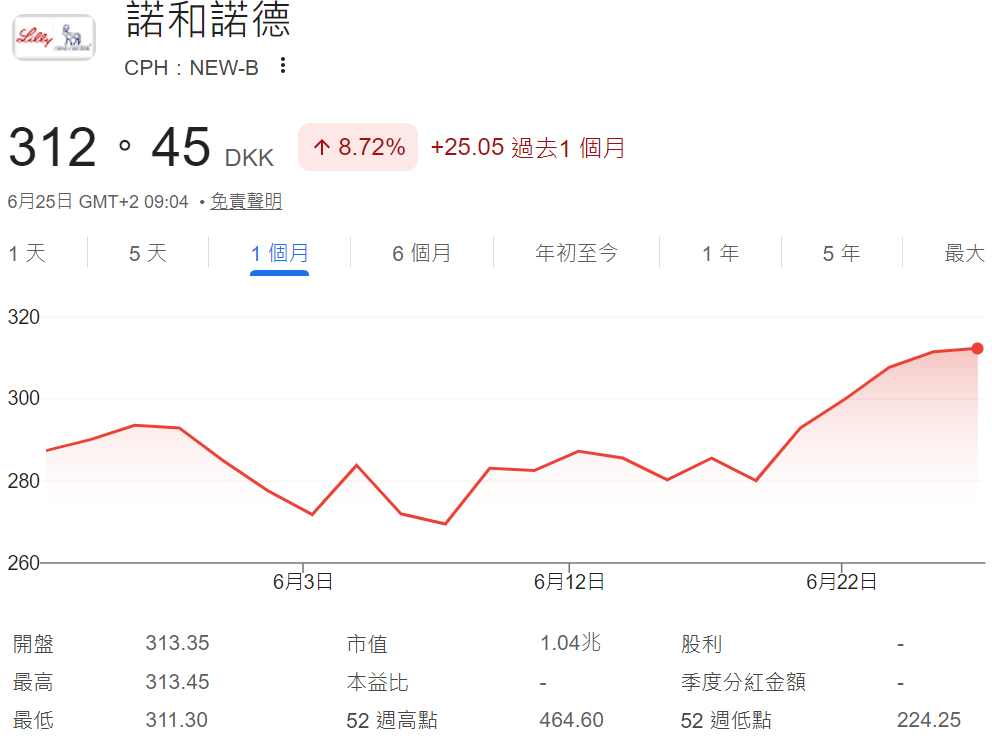
Task: Click the market cap value 1.04兆
Action: click(x=570, y=643)
